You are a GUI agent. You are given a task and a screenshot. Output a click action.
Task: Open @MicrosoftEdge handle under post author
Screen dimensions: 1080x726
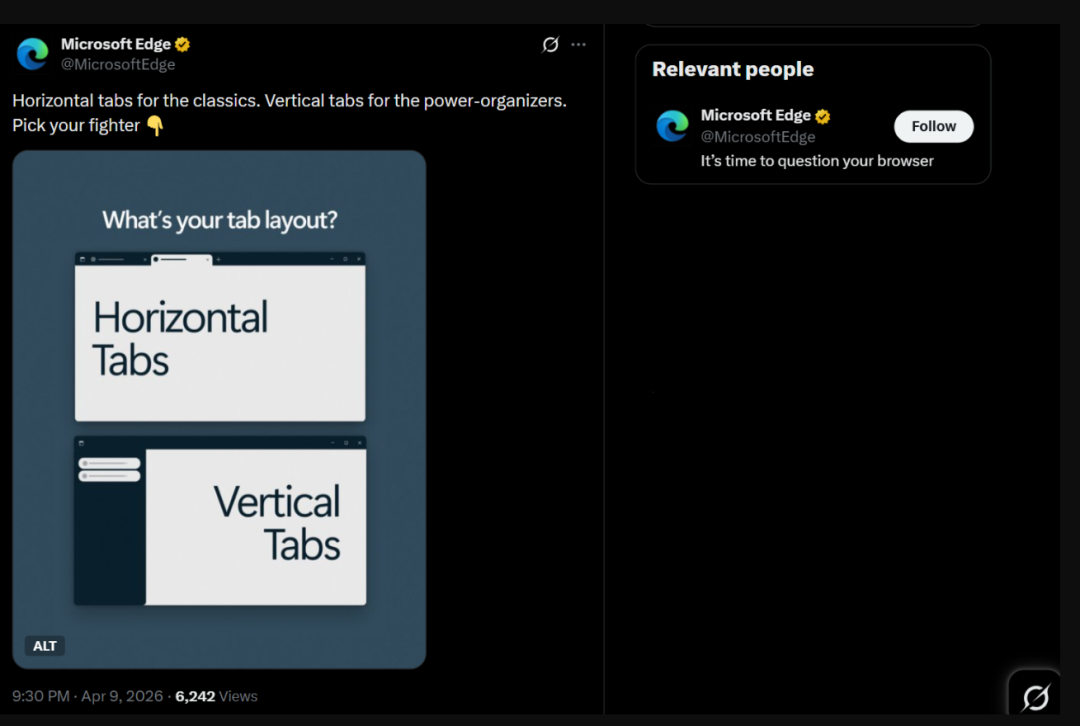[x=118, y=64]
